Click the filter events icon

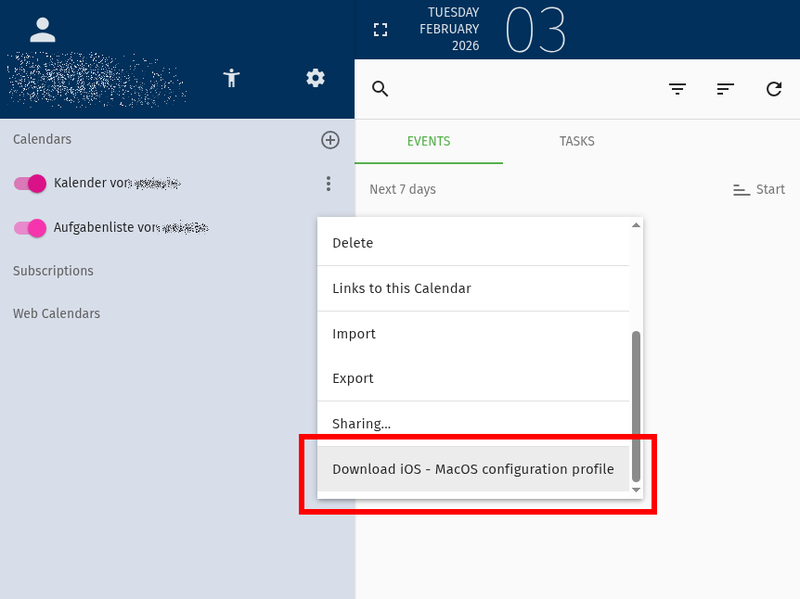pyautogui.click(x=677, y=88)
